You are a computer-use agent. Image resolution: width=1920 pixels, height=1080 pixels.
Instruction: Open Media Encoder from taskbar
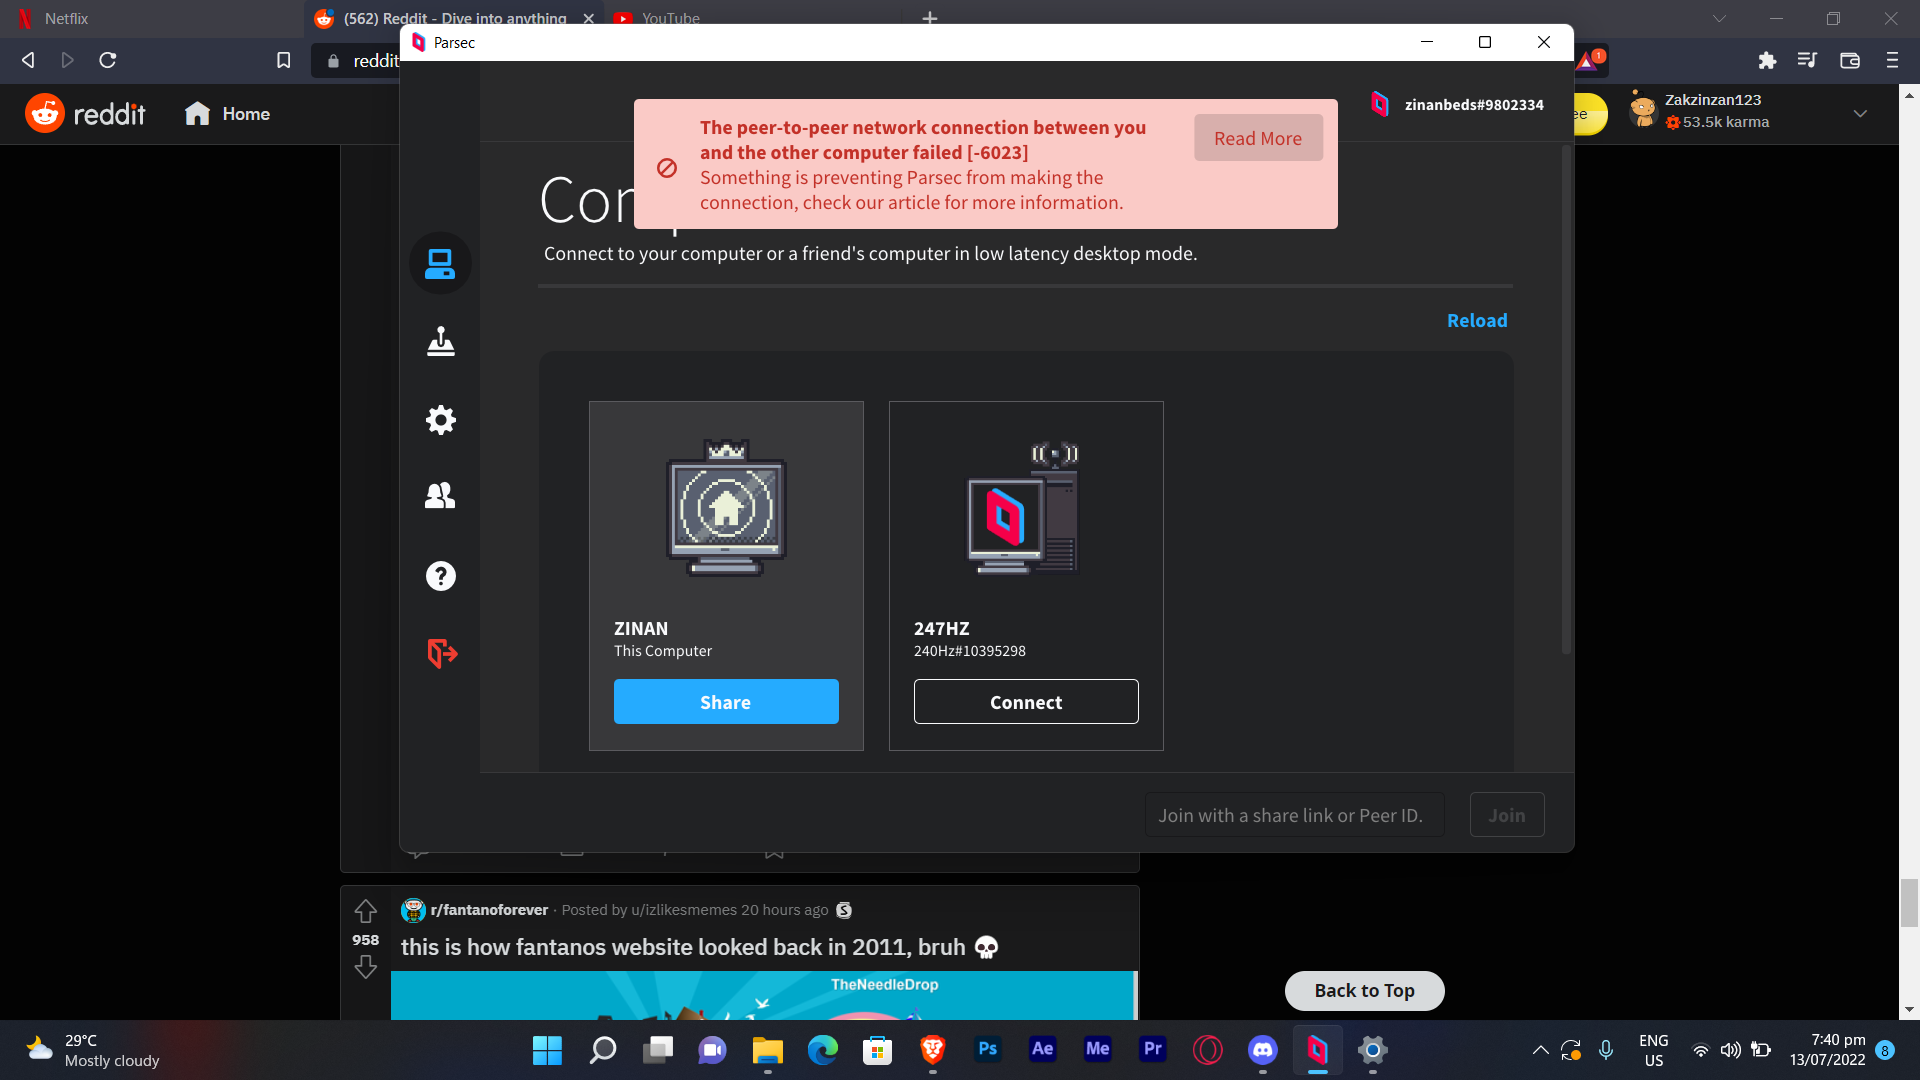point(1097,1050)
